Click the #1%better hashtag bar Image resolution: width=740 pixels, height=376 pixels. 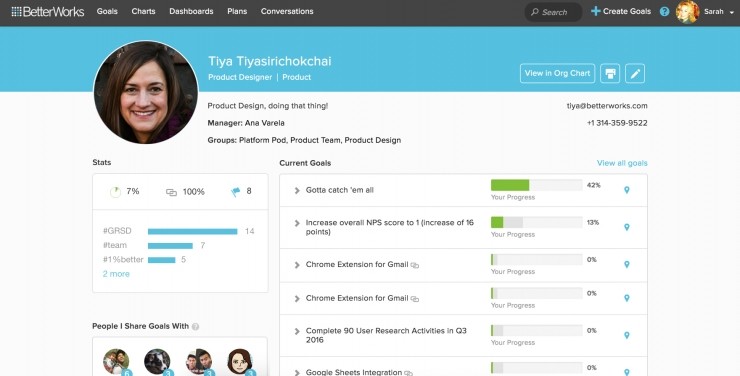point(161,260)
